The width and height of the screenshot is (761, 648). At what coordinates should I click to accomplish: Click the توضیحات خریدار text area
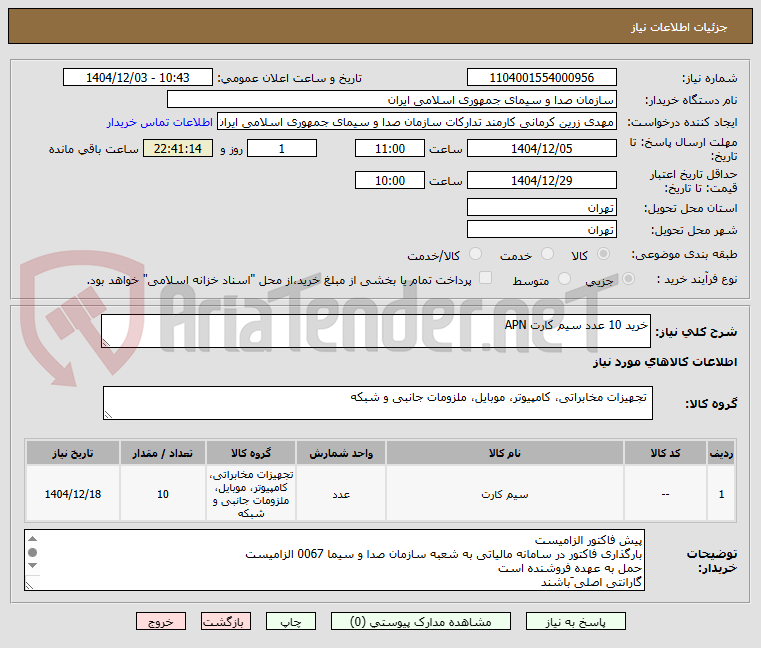coord(334,560)
